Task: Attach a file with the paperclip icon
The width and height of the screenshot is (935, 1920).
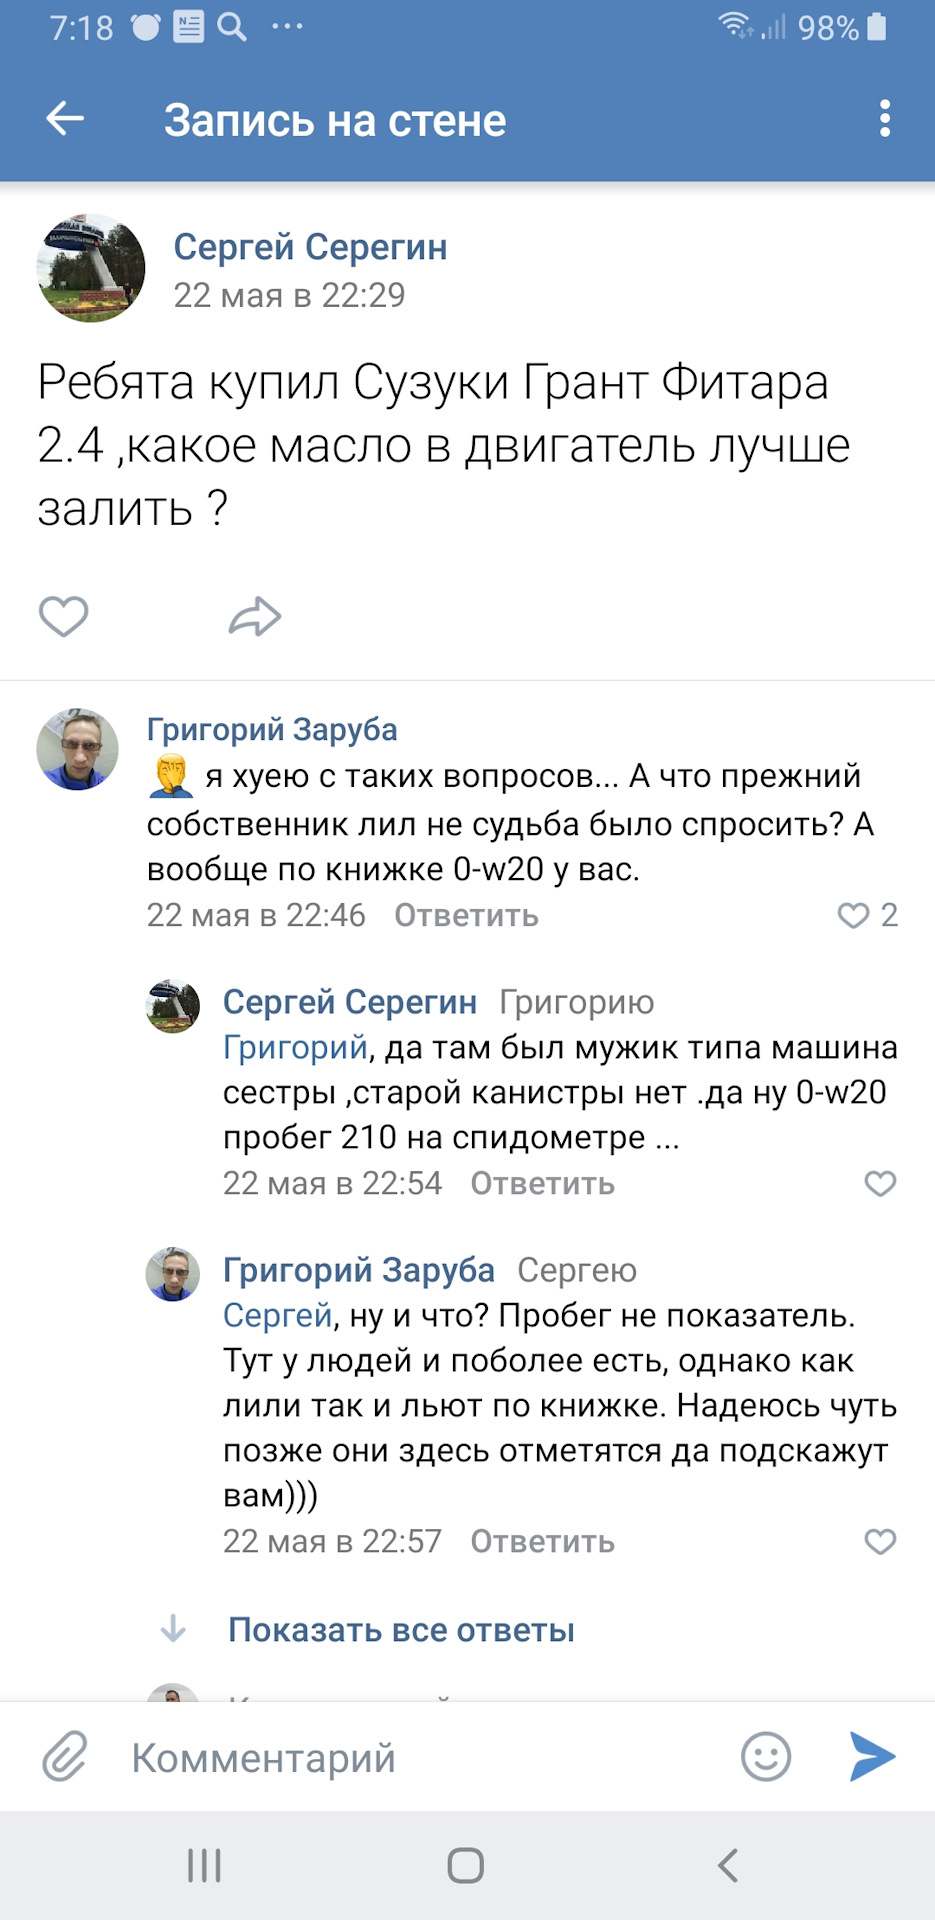Action: pos(65,1756)
